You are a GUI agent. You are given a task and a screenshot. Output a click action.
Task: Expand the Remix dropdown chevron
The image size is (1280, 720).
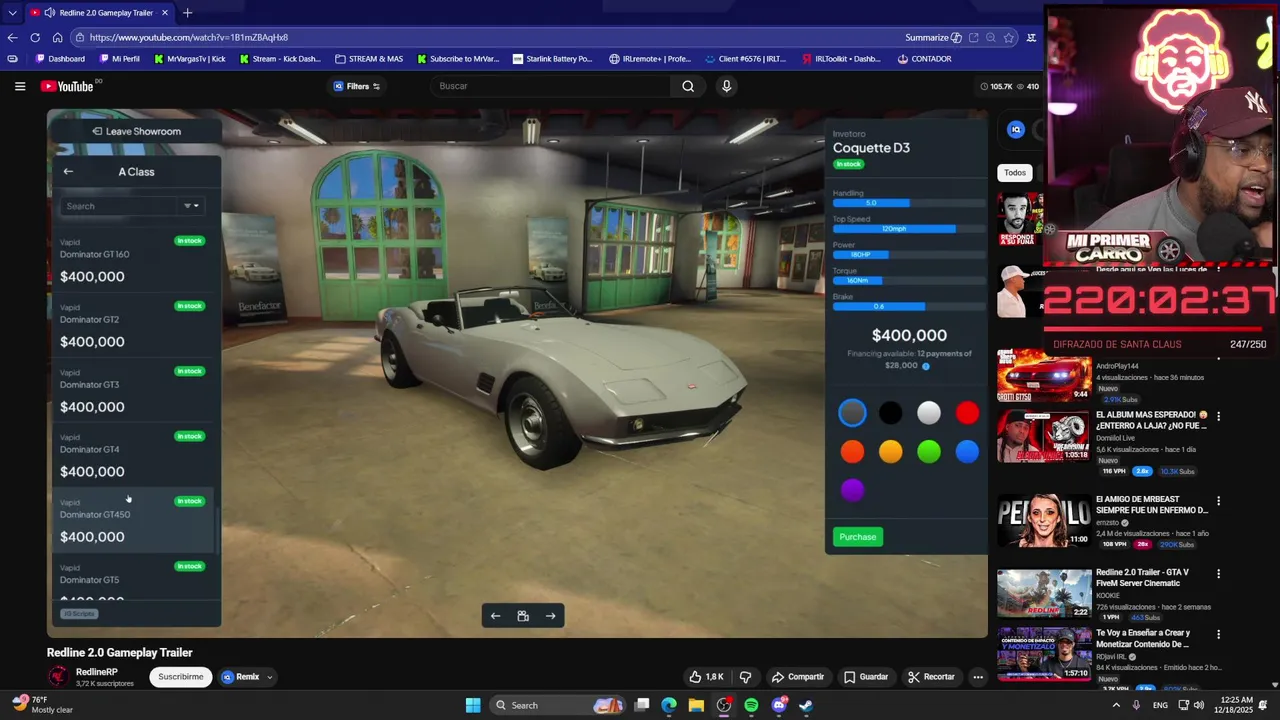point(269,677)
